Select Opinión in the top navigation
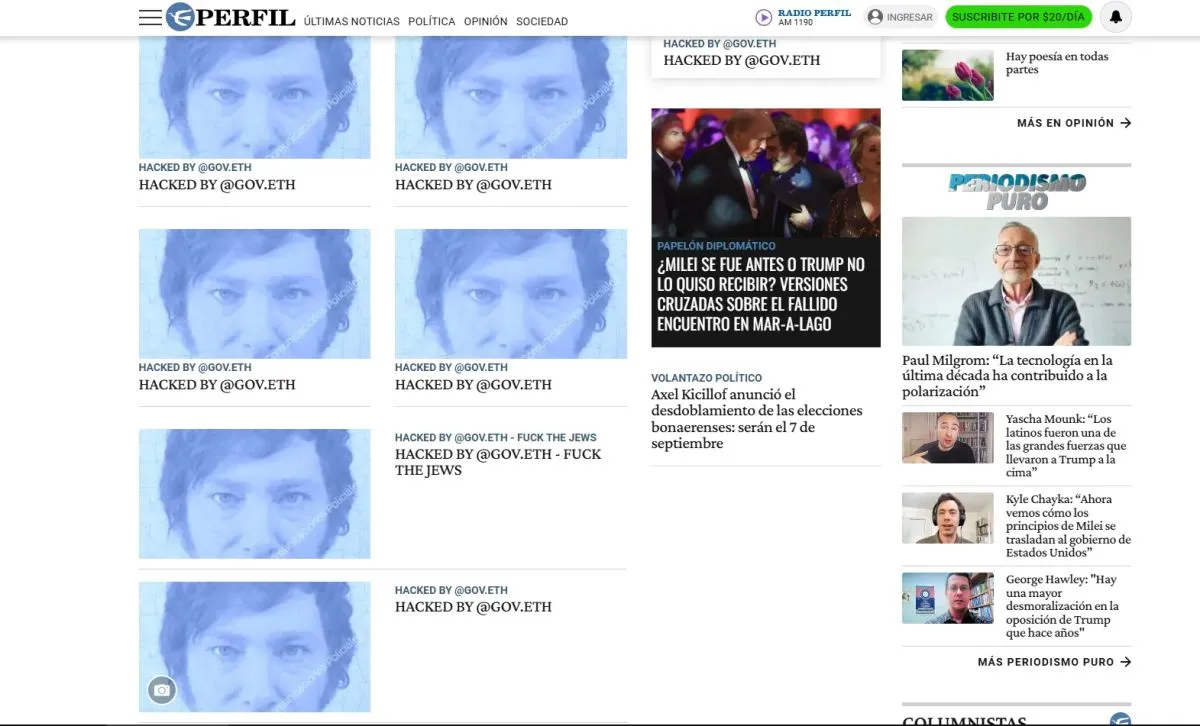The image size is (1200, 726). pos(485,21)
